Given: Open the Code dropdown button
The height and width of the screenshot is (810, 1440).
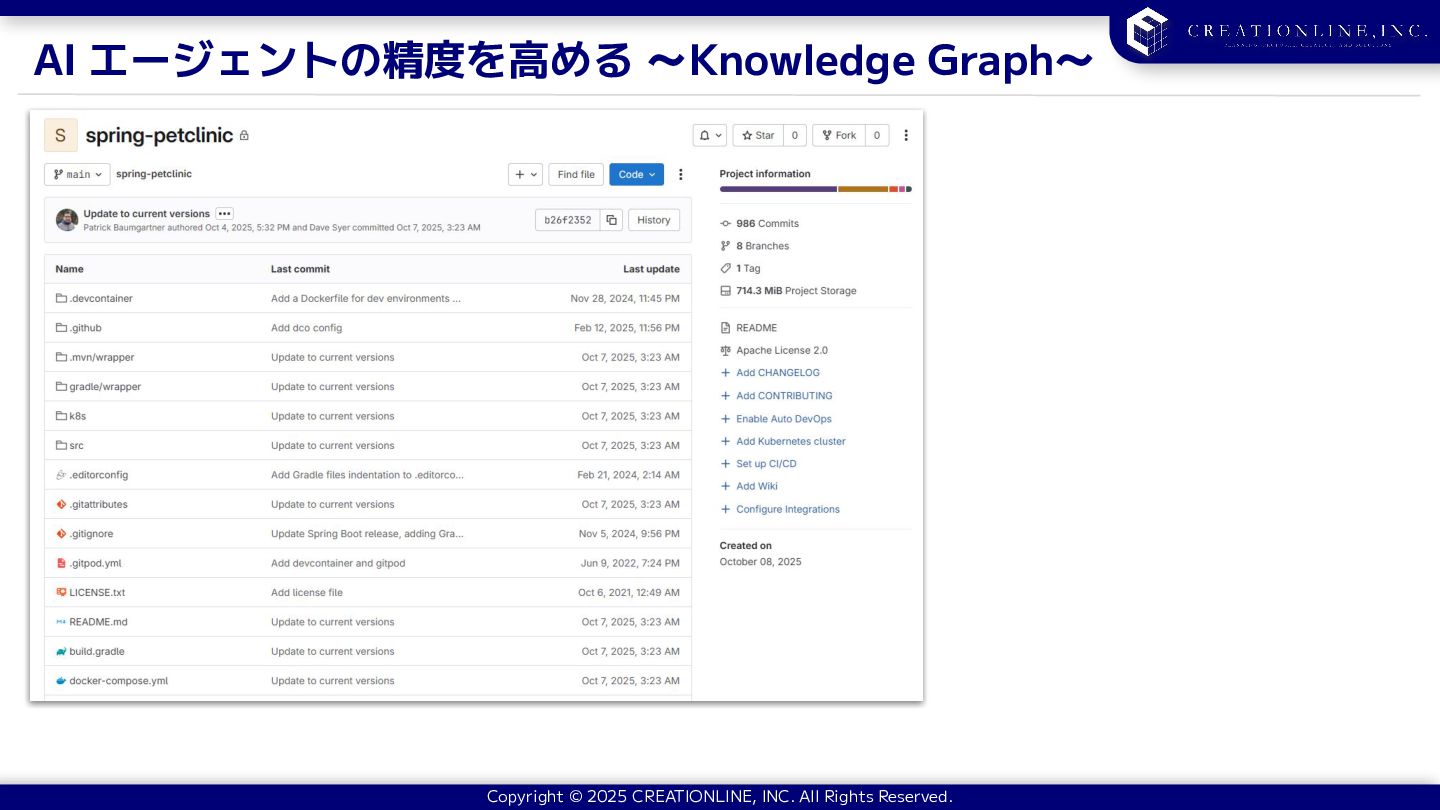Looking at the screenshot, I should 637,174.
